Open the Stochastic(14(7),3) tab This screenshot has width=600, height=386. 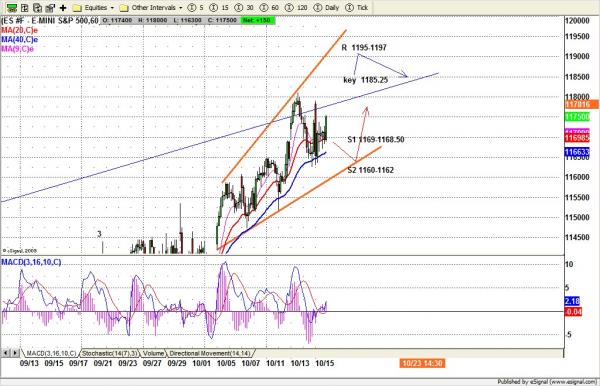coord(110,353)
